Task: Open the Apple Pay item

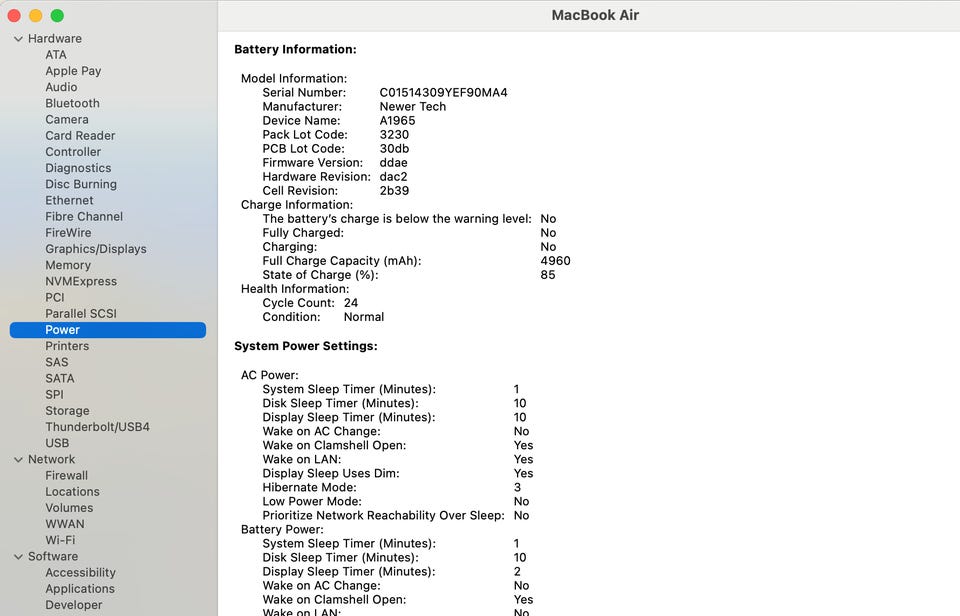Action: click(x=73, y=71)
